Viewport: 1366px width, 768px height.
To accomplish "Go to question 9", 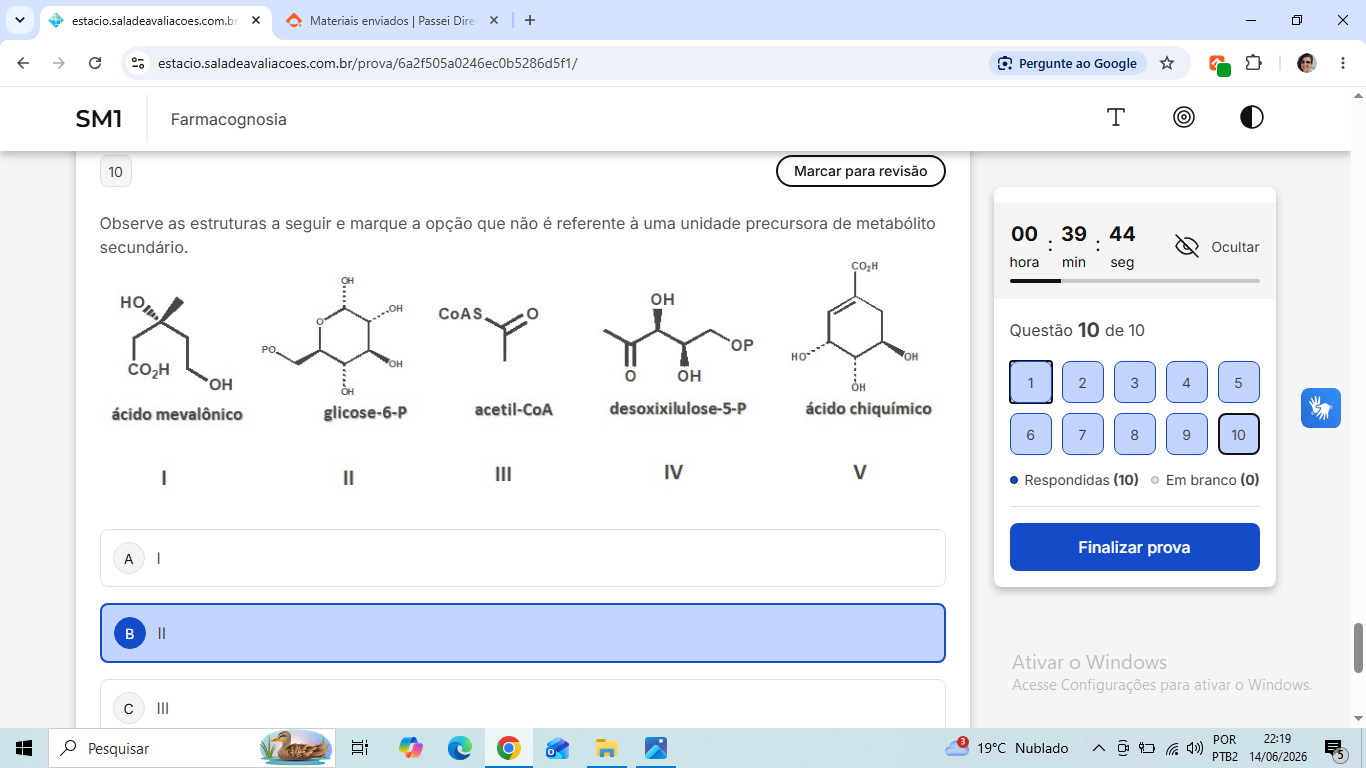I will [x=1187, y=434].
